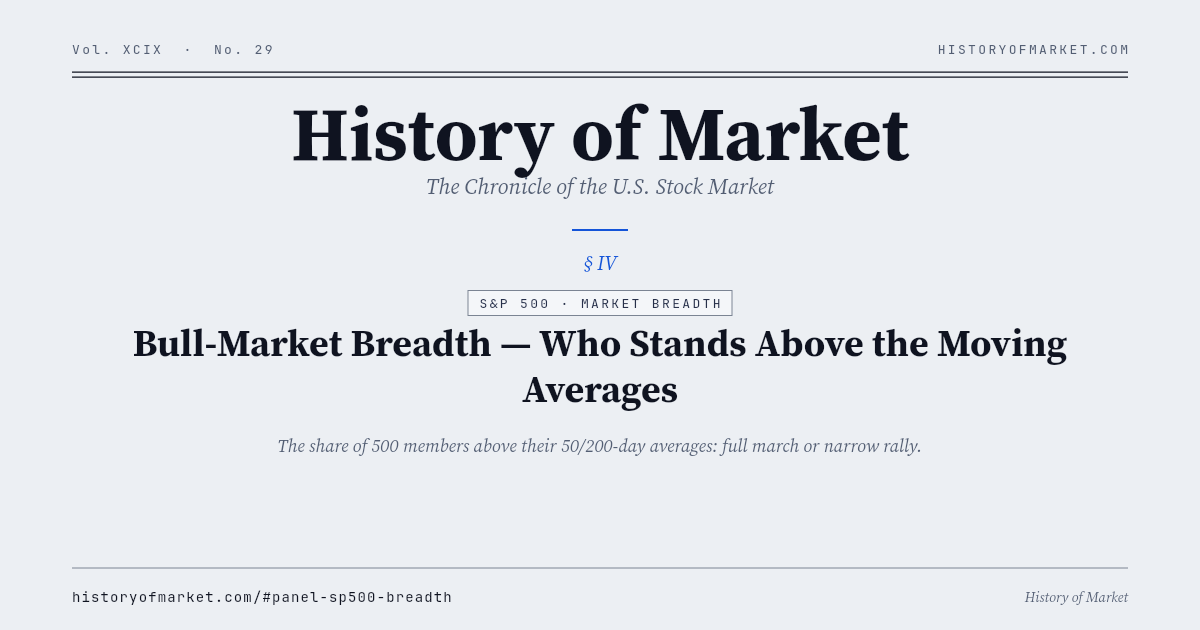Click the italic 'History of Market' footer credit

click(1076, 597)
